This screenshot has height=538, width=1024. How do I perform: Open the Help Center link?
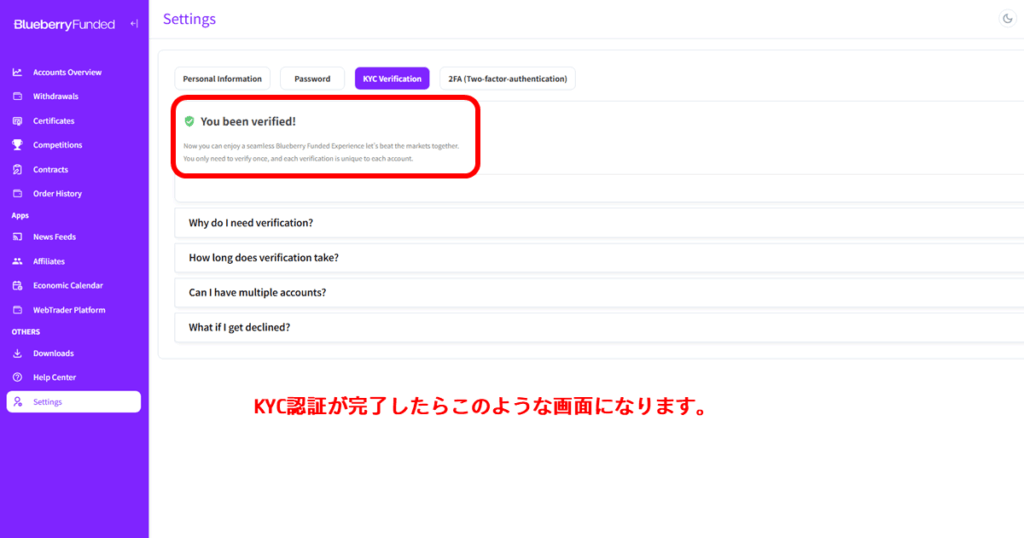tap(54, 377)
